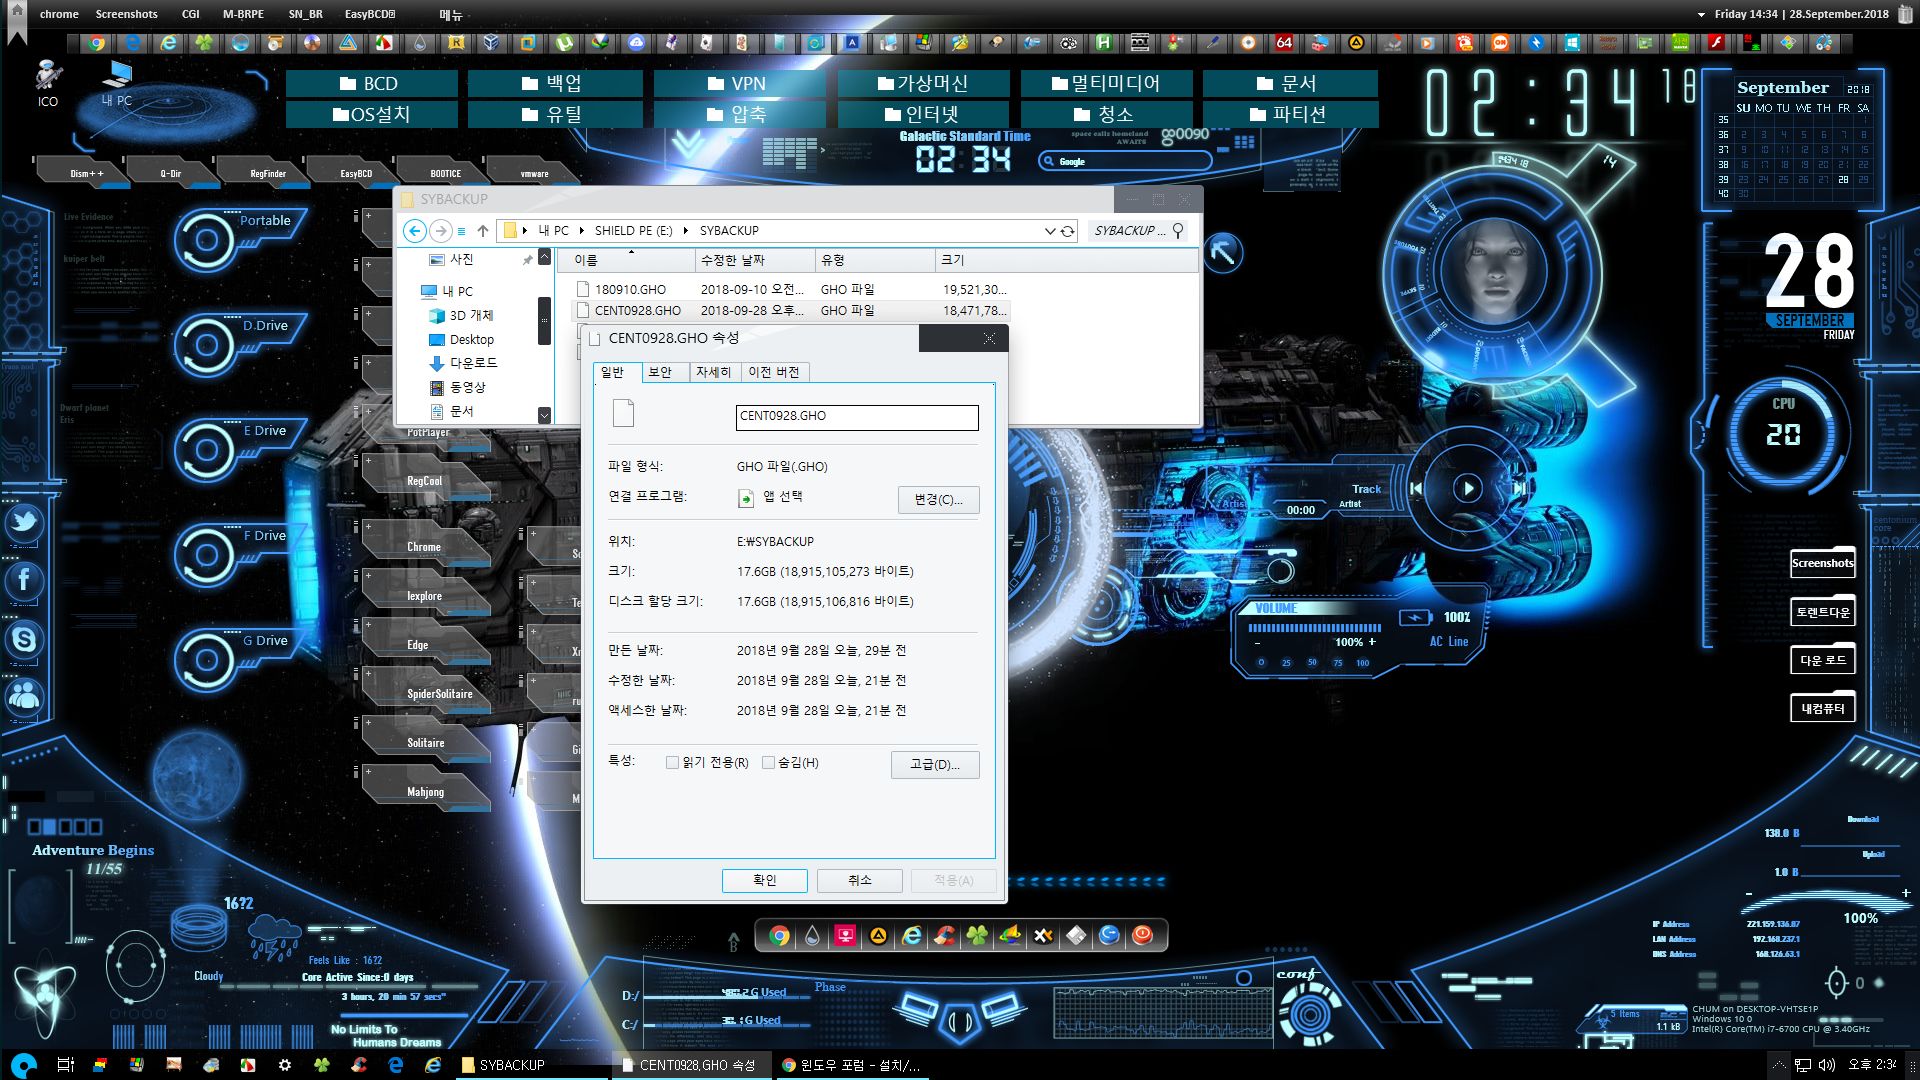Open Explorer's recent locations dropdown
The width and height of the screenshot is (1920, 1080).
pos(461,231)
